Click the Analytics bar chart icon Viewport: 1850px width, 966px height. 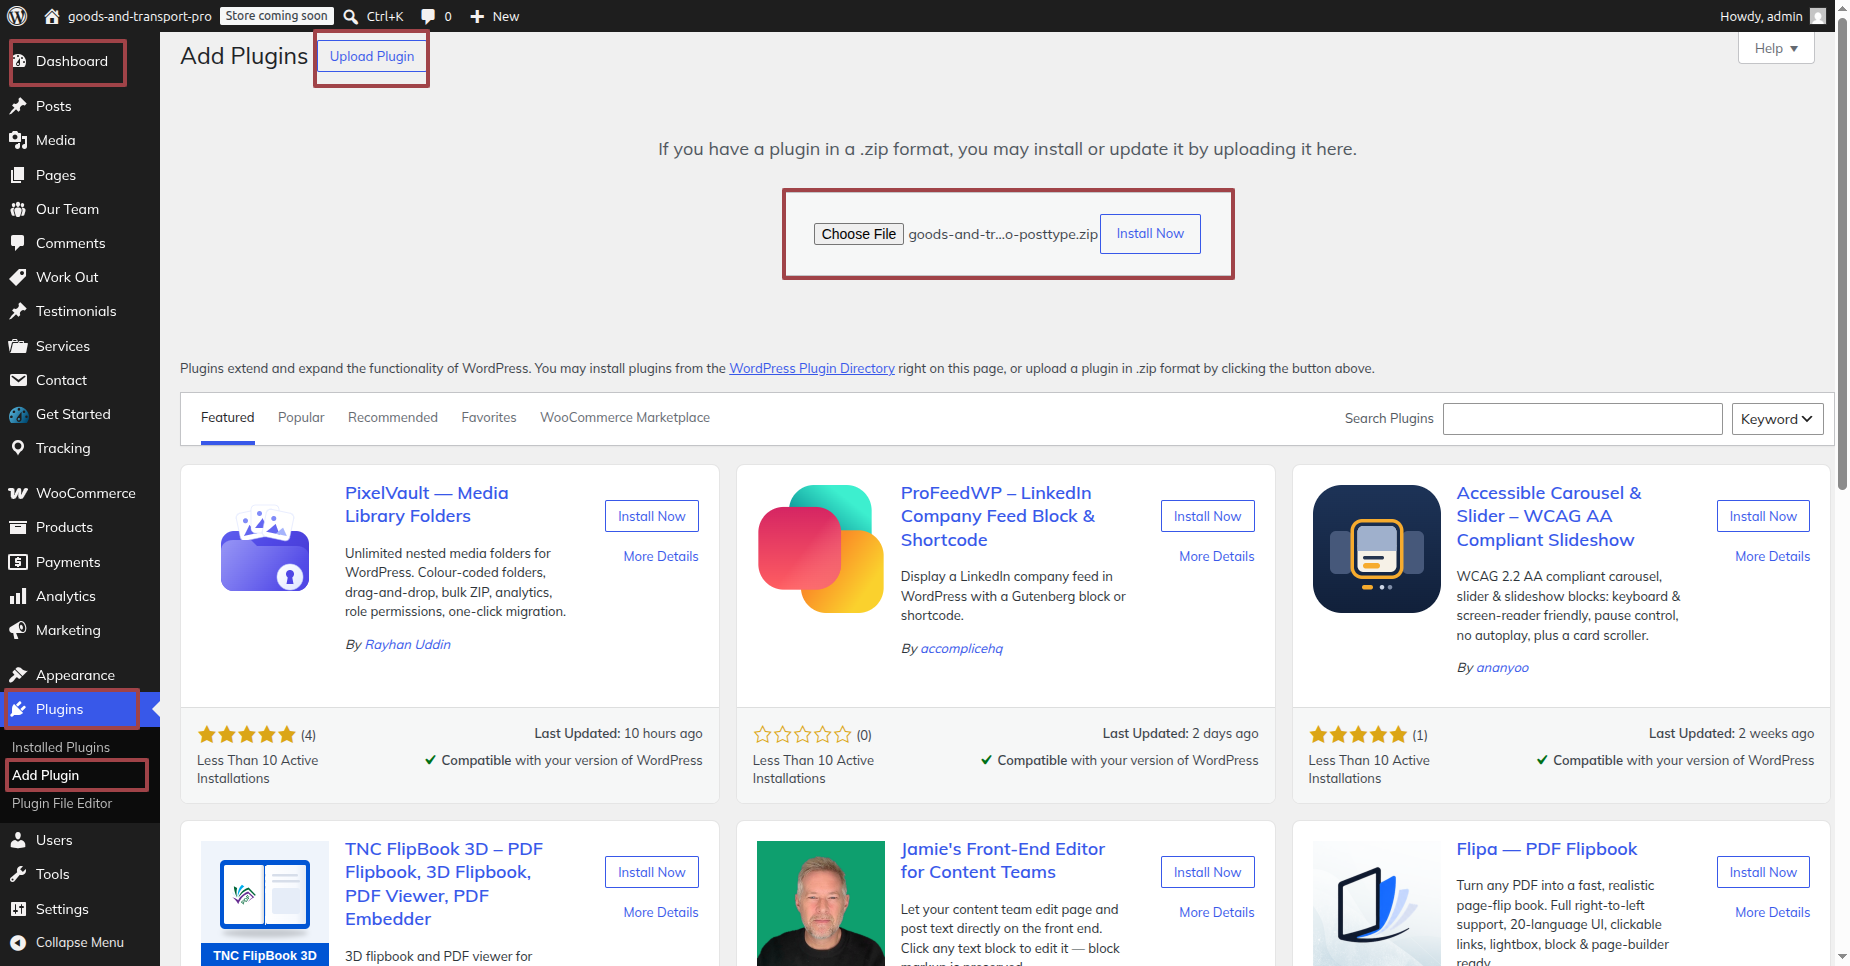pos(18,596)
